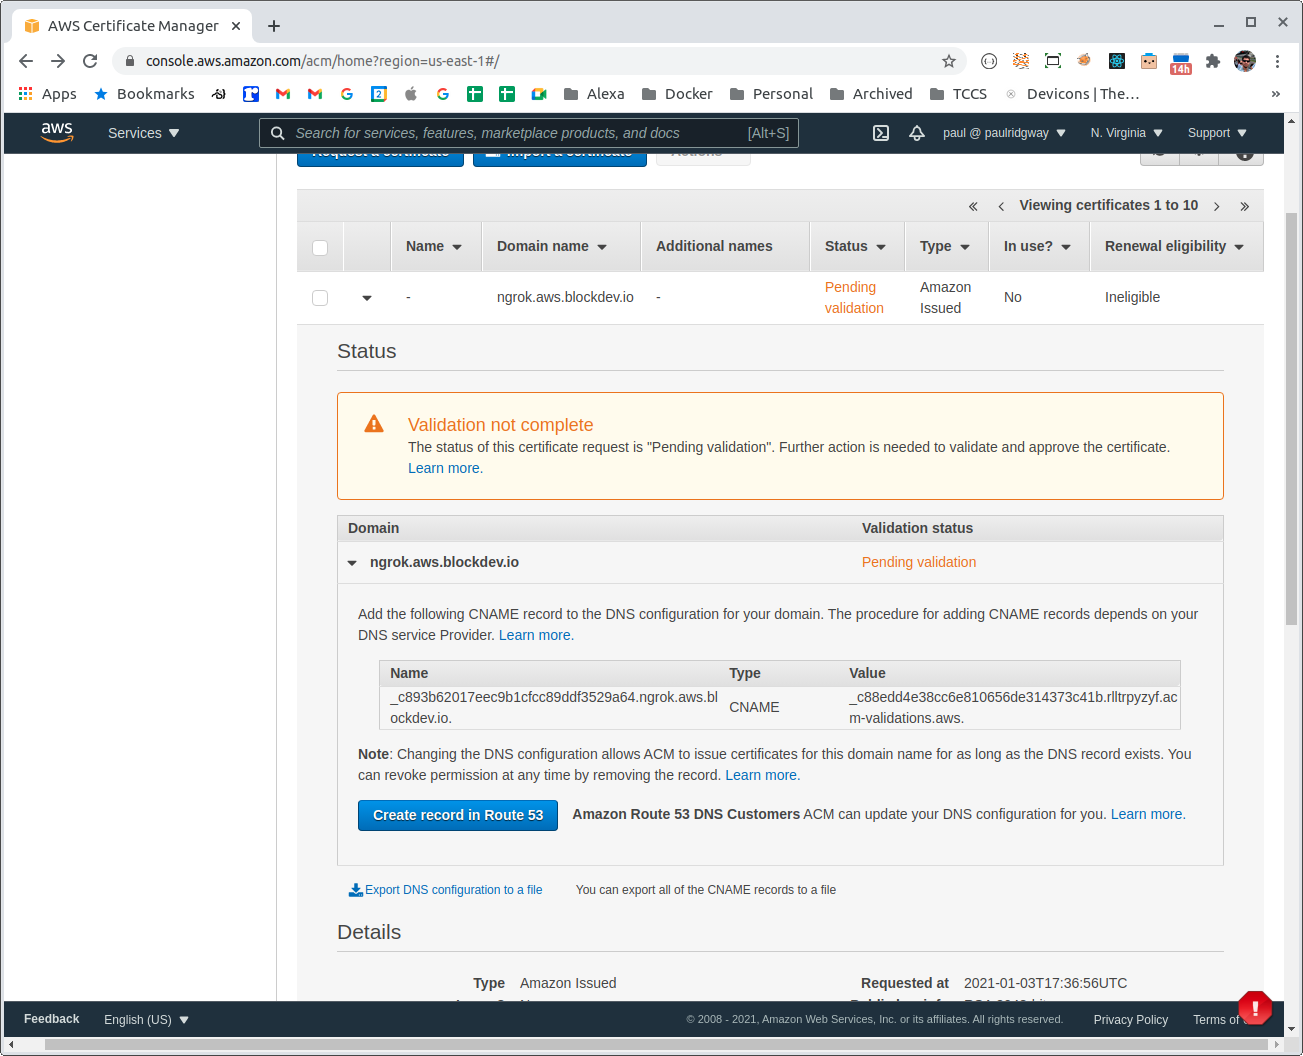Open the CloudShell terminal icon
Image resolution: width=1303 pixels, height=1056 pixels.
pos(881,132)
